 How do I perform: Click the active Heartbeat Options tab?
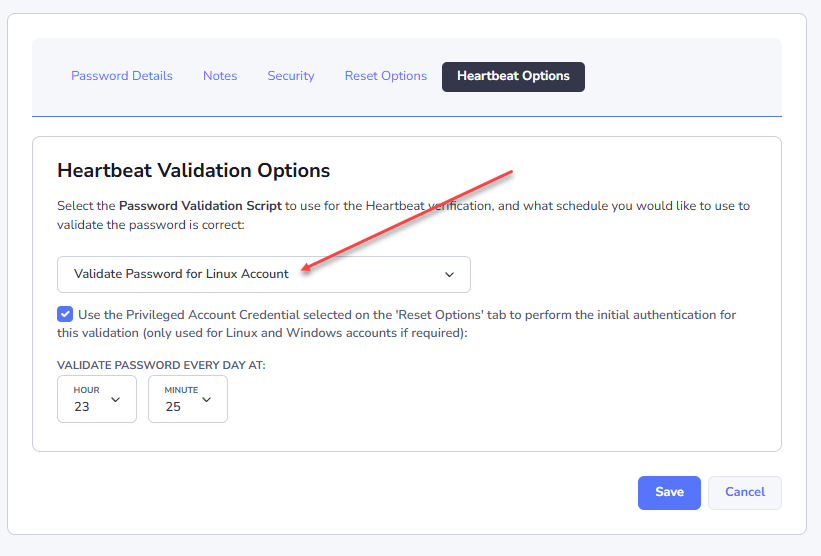coord(513,76)
